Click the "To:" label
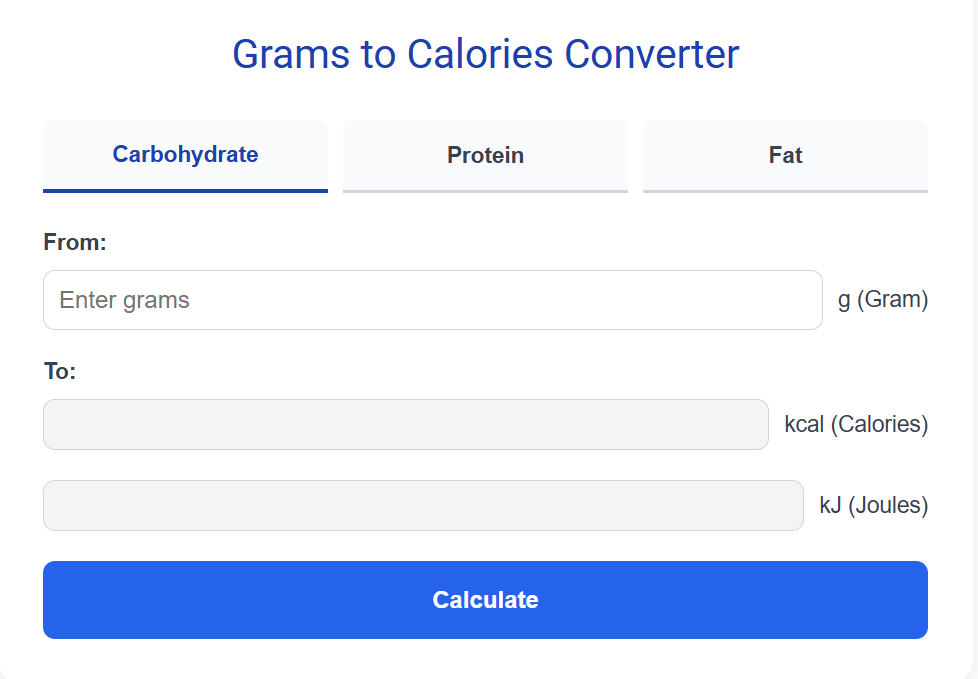978x679 pixels. coord(60,372)
